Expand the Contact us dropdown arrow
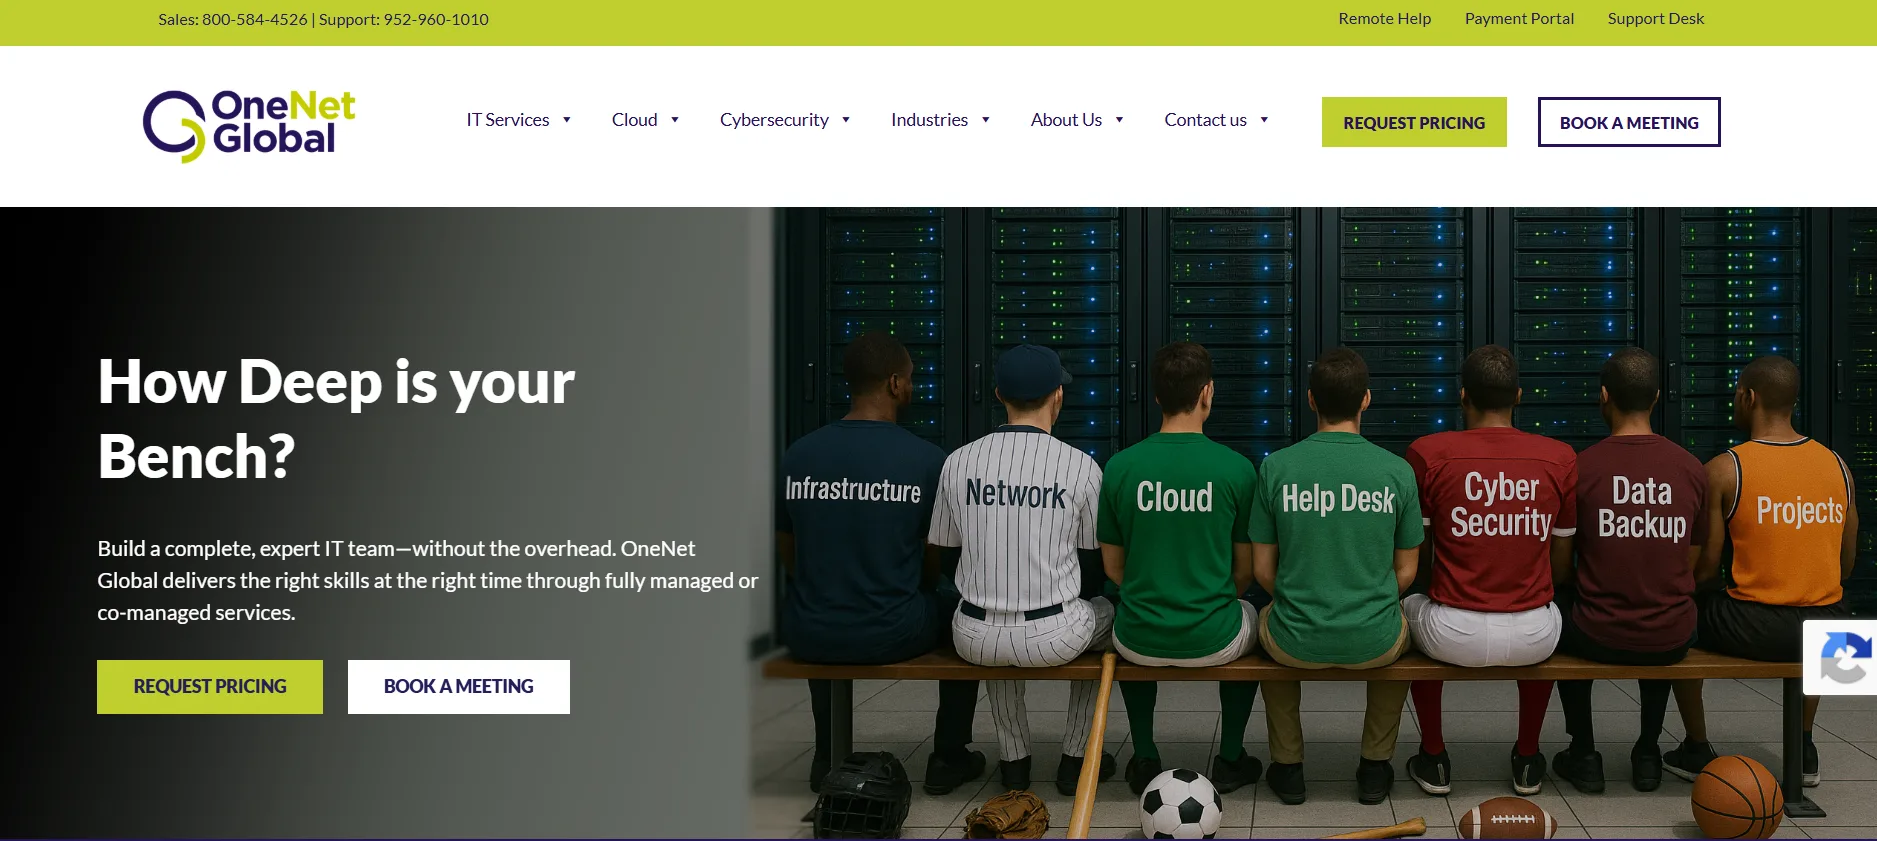Image resolution: width=1877 pixels, height=841 pixels. point(1264,120)
